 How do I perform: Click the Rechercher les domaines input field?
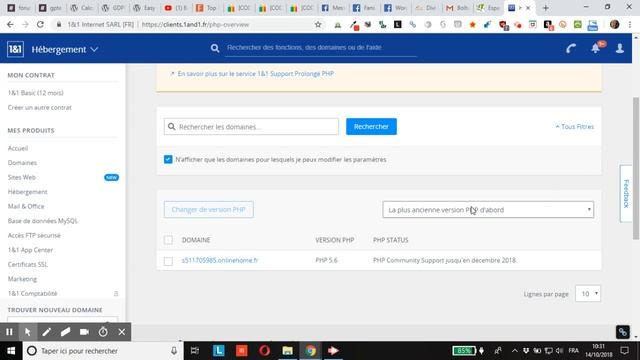[251, 127]
